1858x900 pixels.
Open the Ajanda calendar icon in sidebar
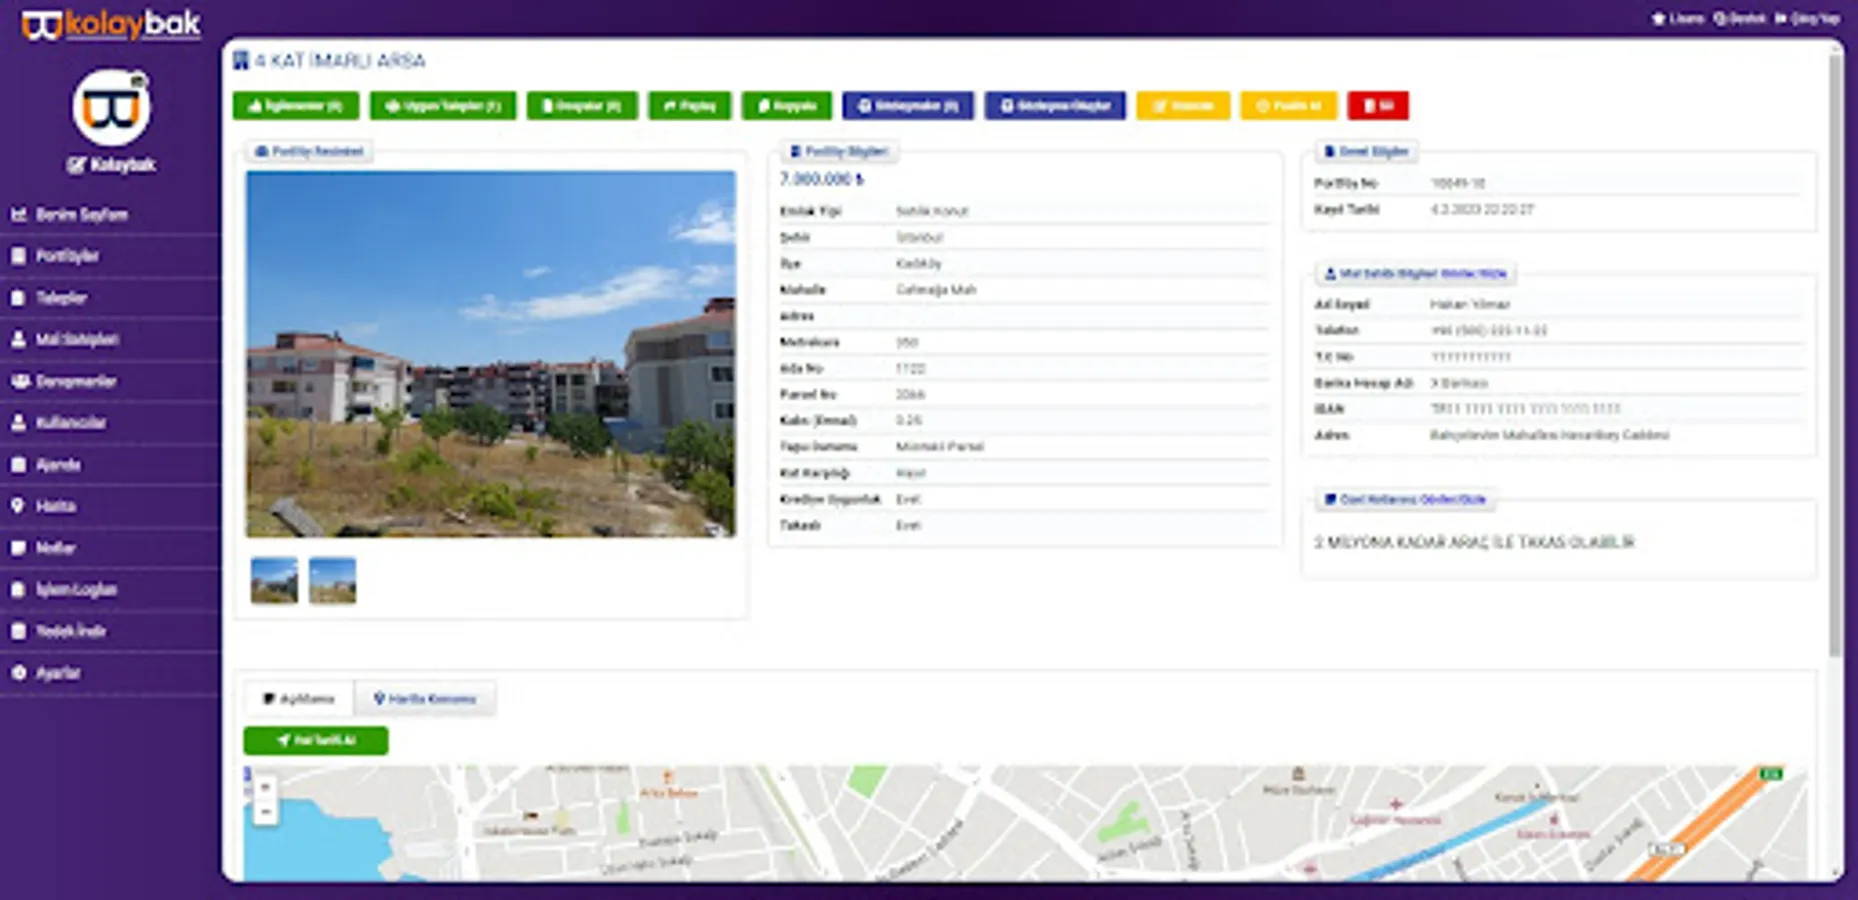18,464
